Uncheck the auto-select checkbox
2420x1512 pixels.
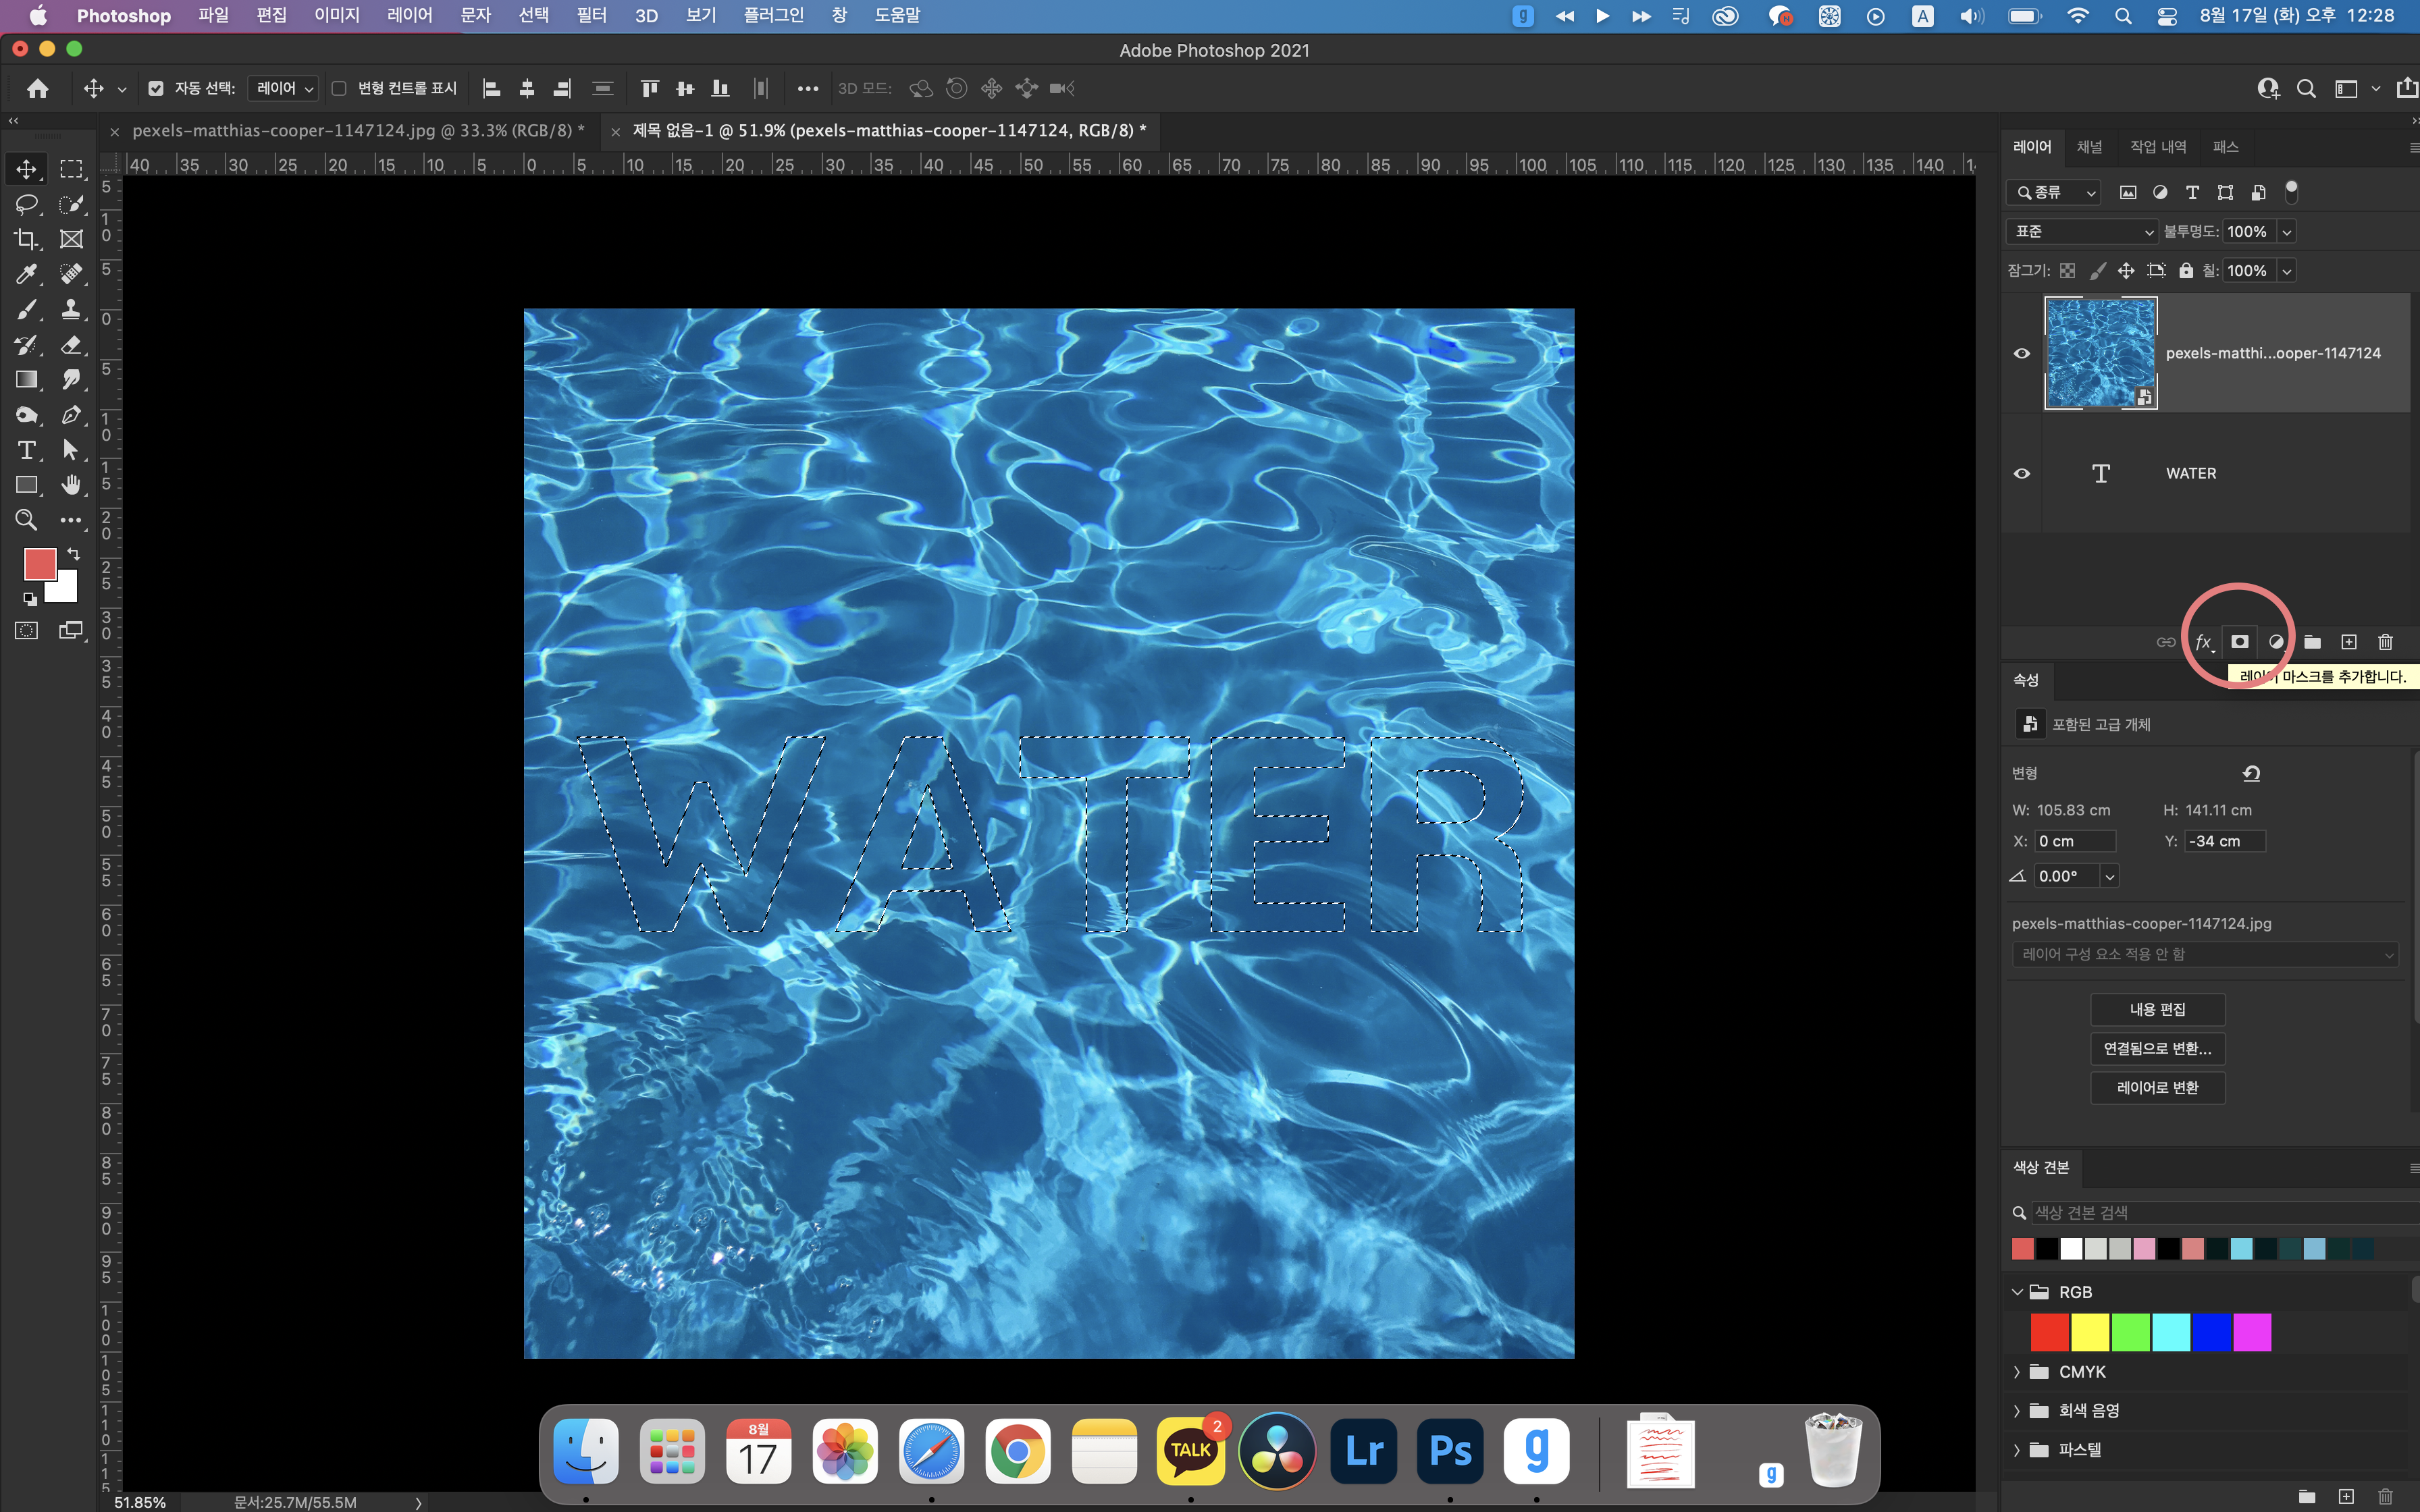tap(156, 89)
